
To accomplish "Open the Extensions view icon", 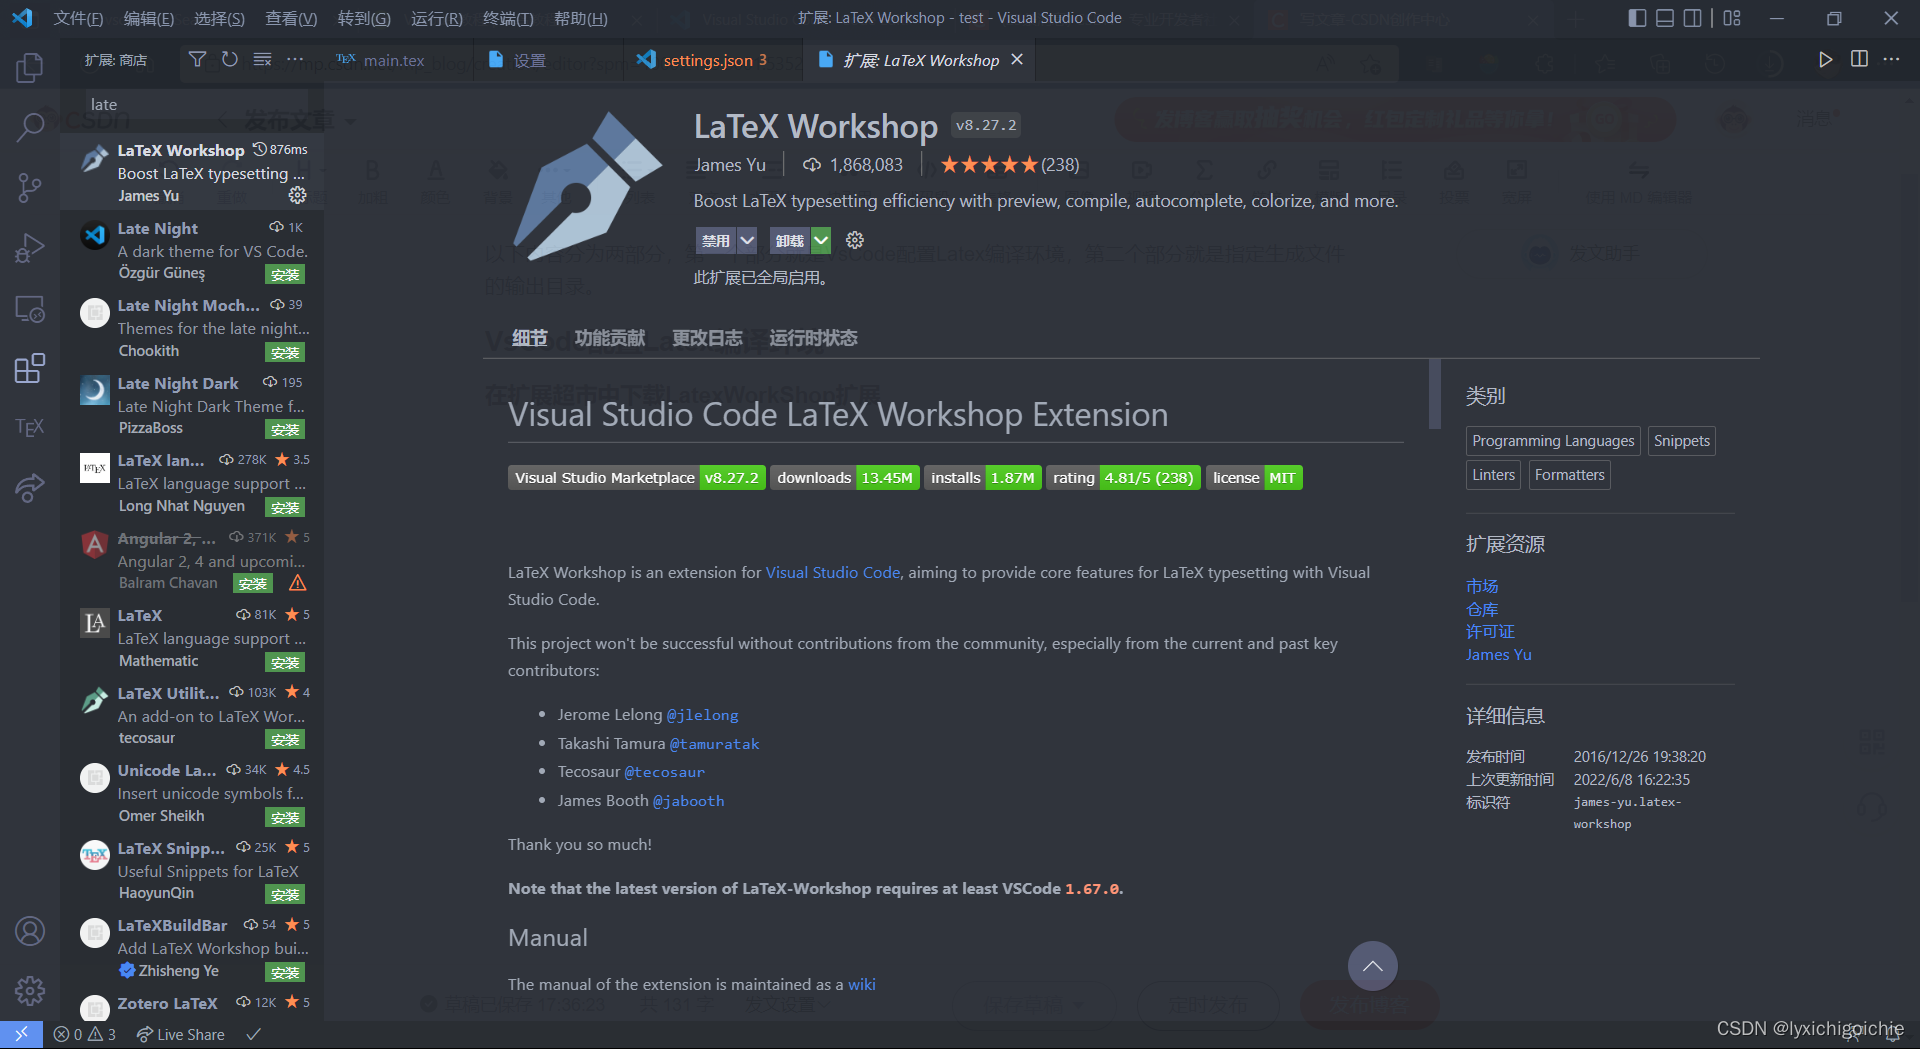I will click(x=30, y=368).
